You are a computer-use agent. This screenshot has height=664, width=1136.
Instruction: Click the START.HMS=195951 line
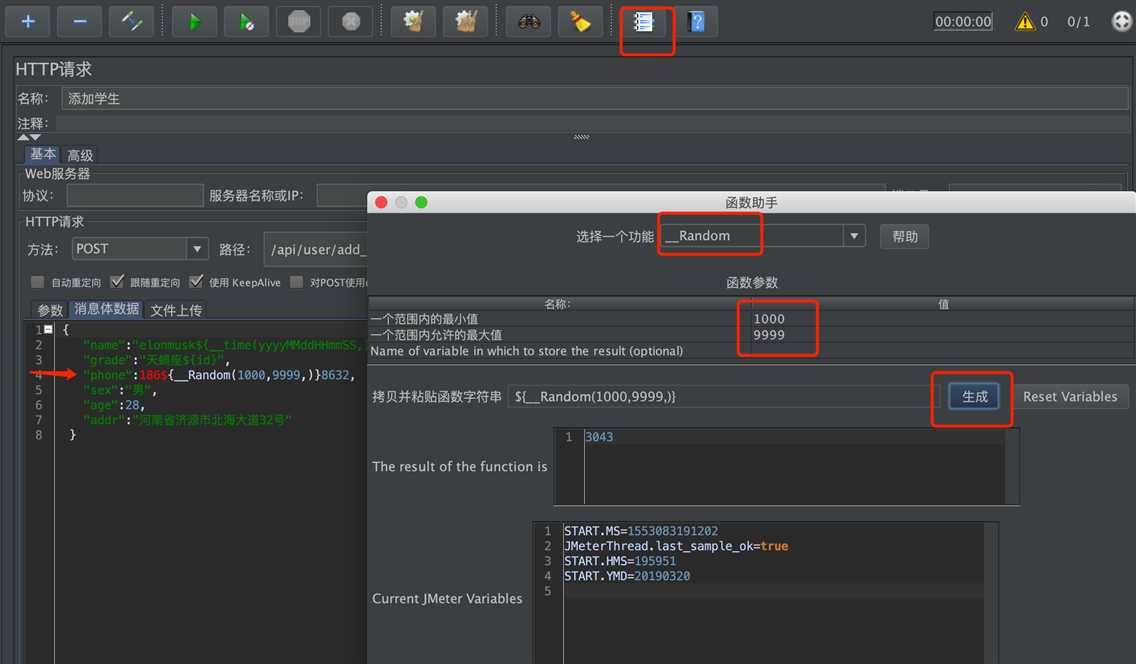tap(620, 561)
